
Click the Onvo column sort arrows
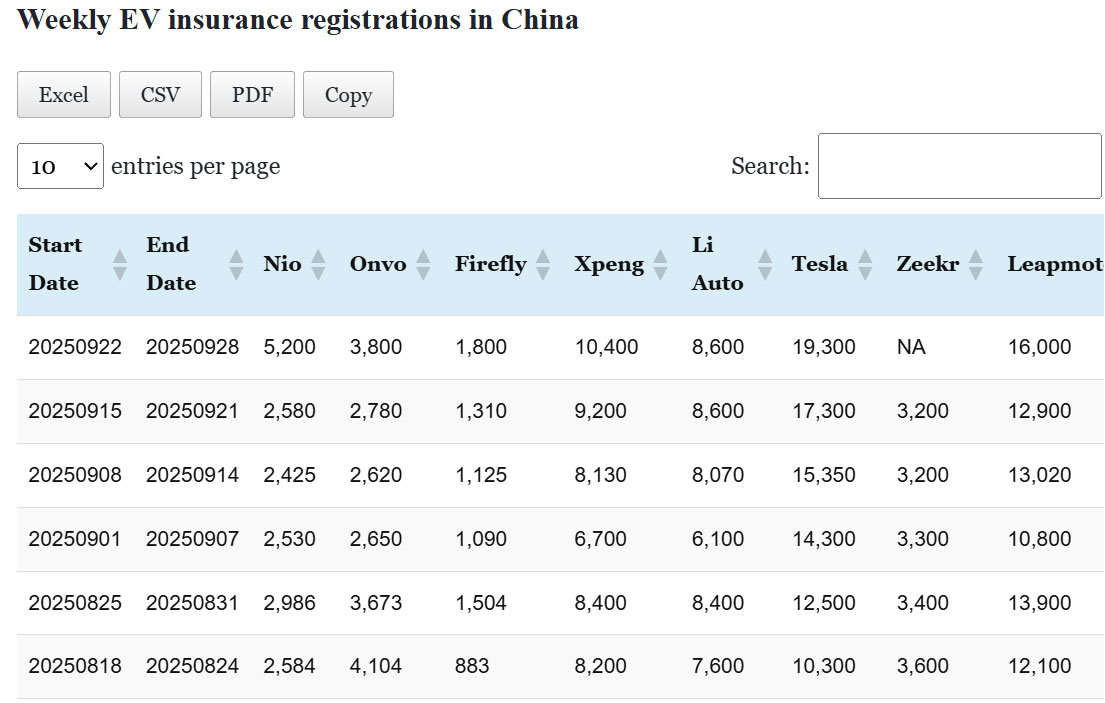click(423, 265)
